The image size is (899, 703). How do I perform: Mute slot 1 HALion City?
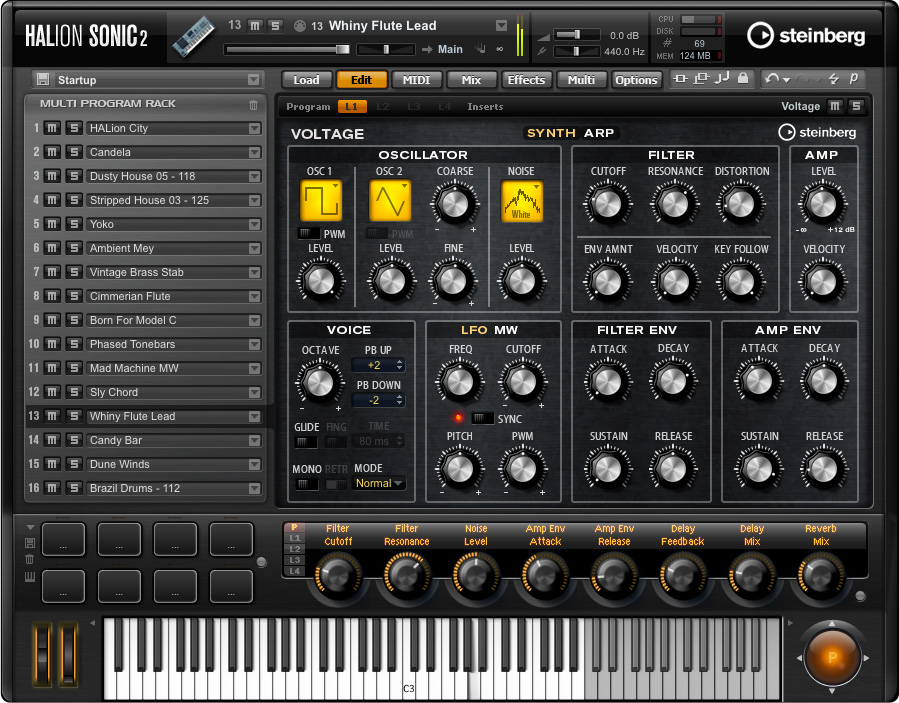click(x=52, y=128)
